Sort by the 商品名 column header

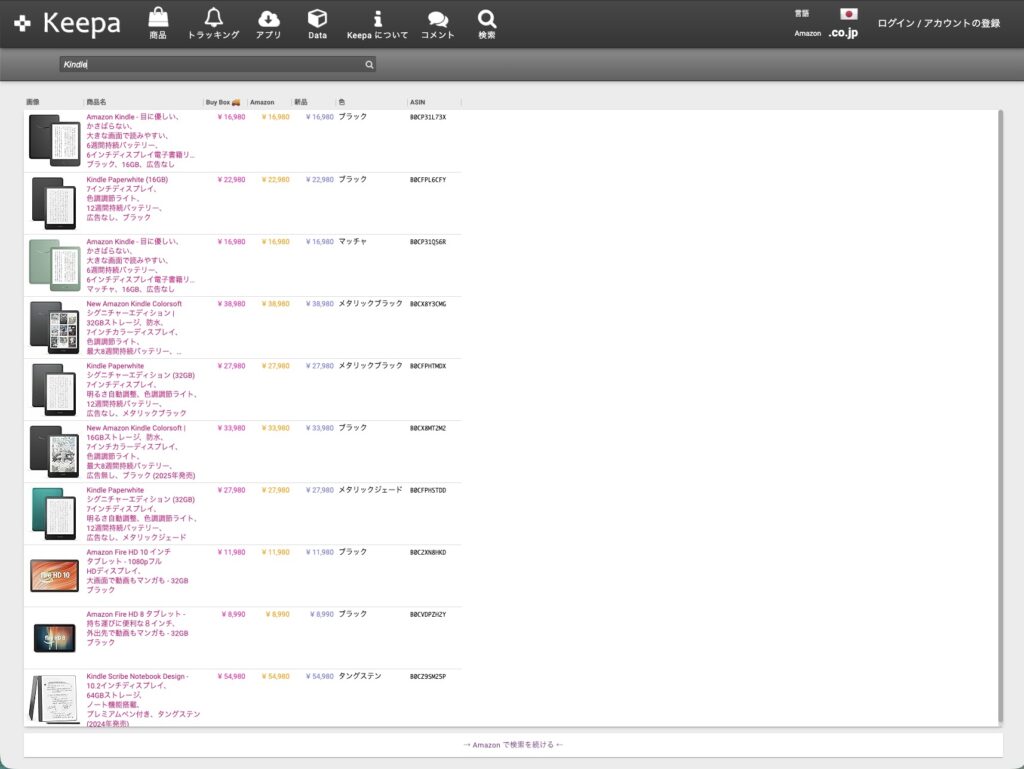(x=97, y=102)
